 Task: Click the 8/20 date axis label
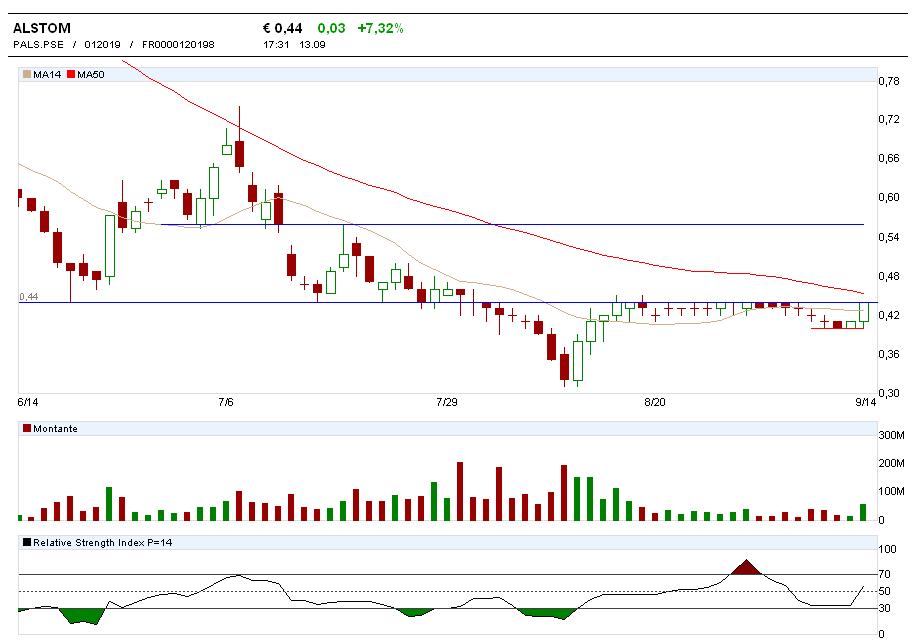(x=655, y=402)
